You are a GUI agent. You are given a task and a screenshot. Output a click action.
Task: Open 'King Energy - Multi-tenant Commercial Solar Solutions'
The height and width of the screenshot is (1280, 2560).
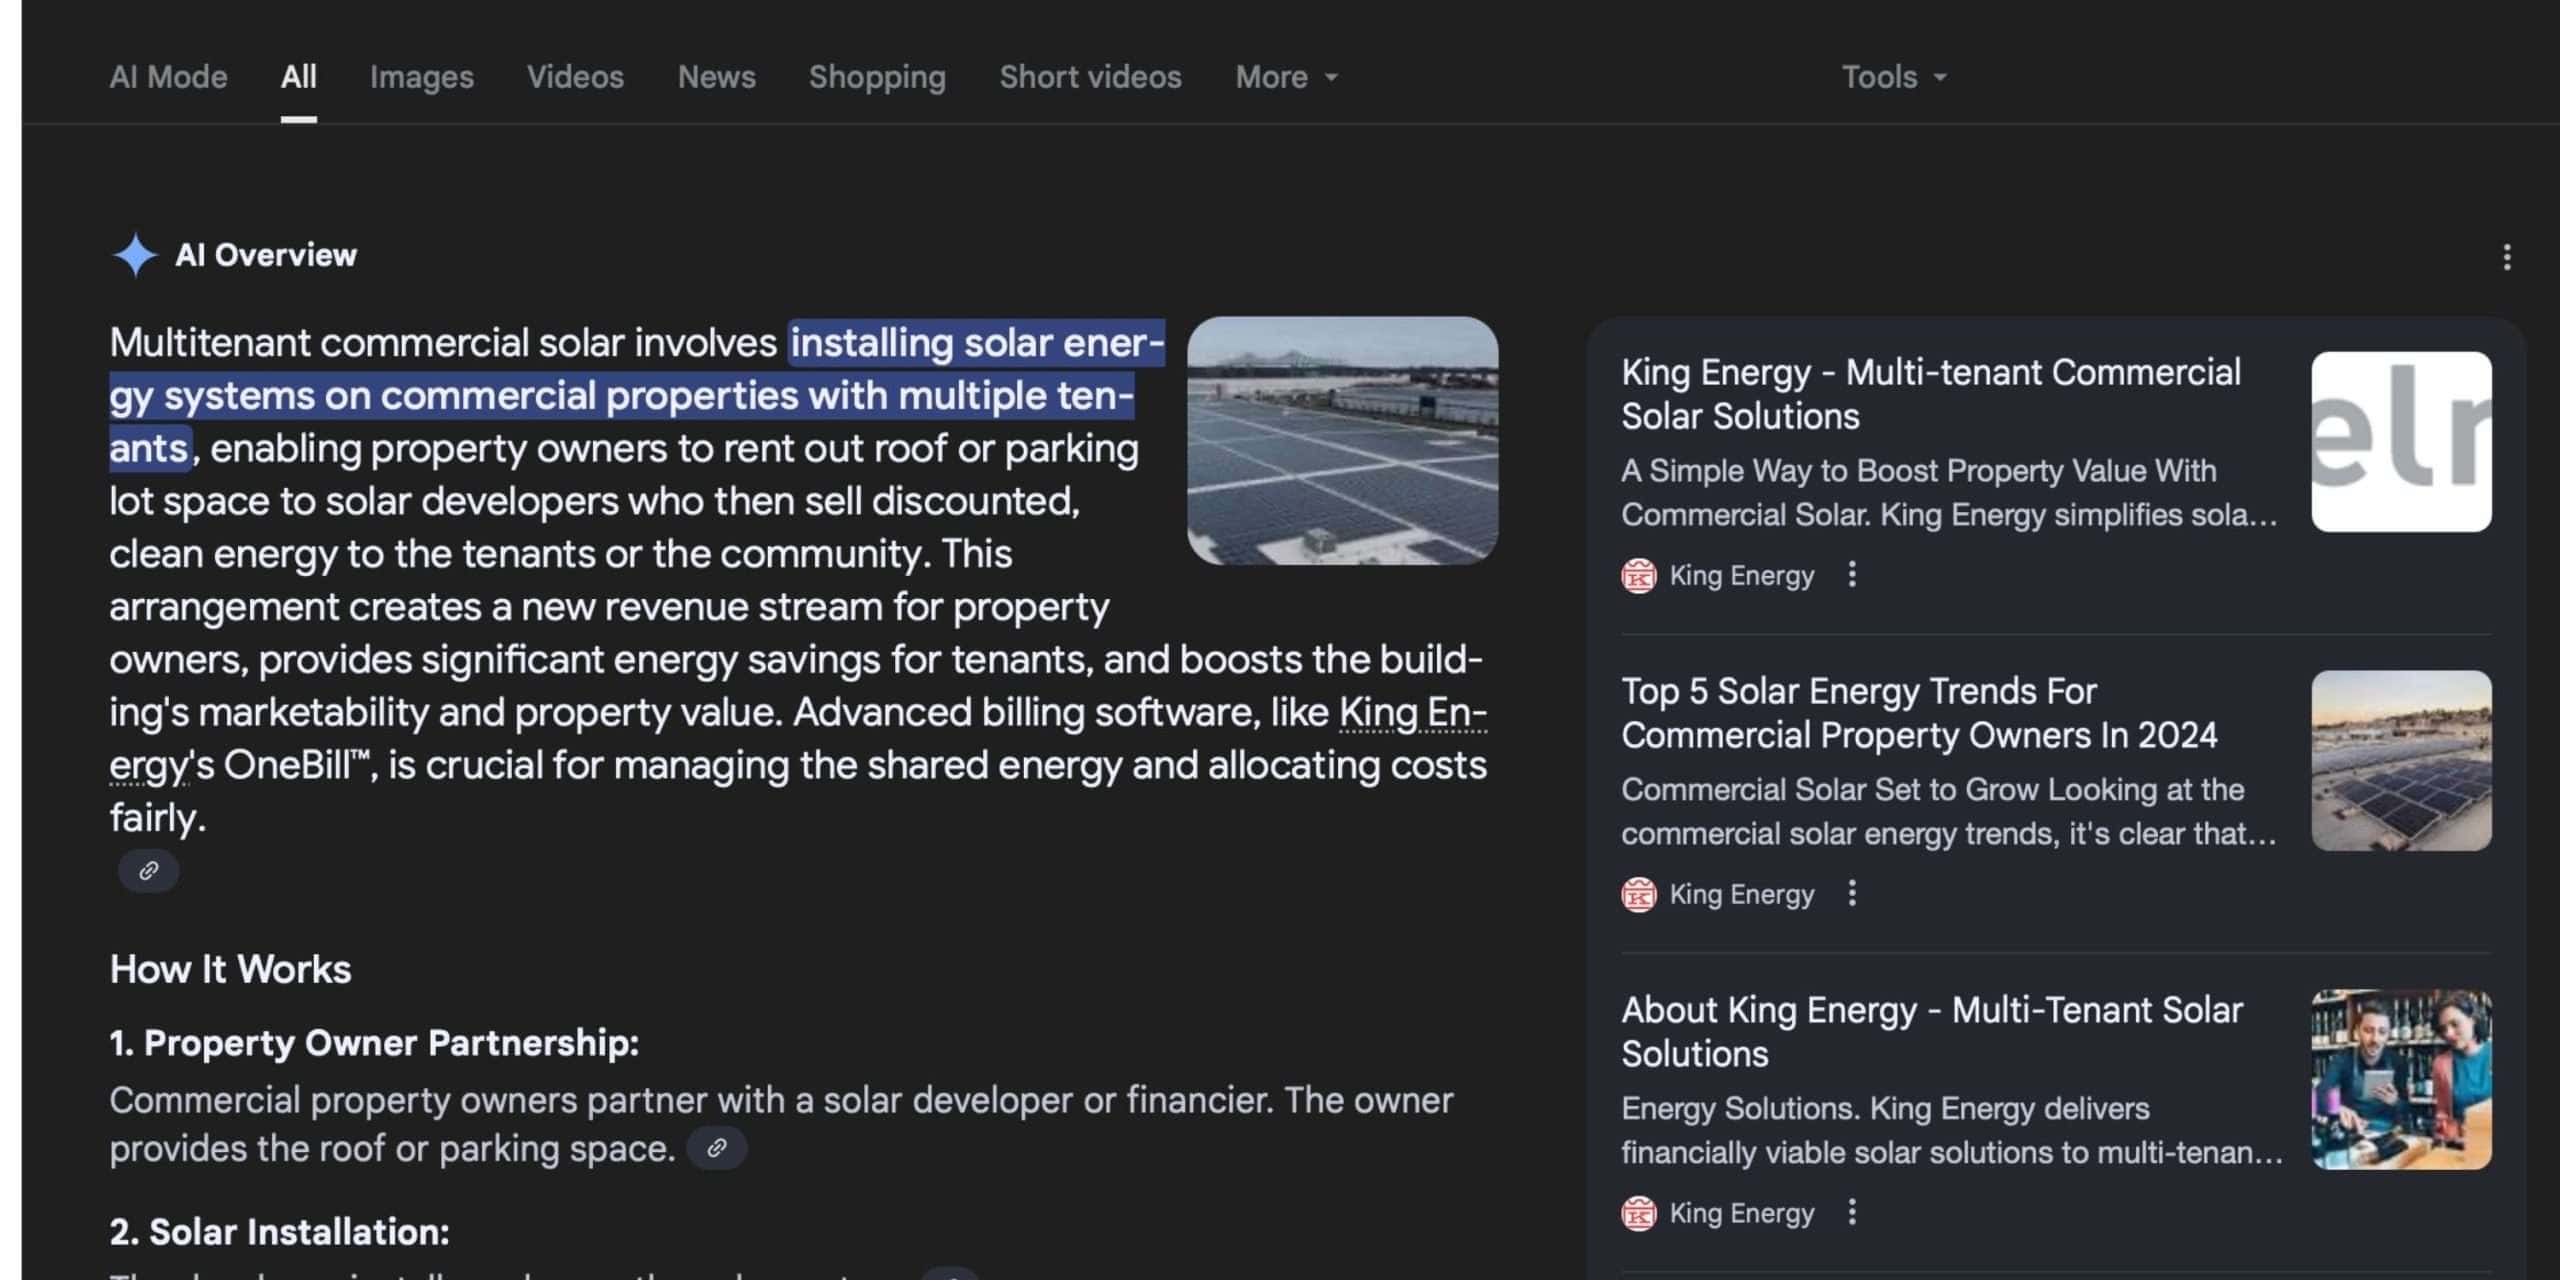pos(1930,394)
